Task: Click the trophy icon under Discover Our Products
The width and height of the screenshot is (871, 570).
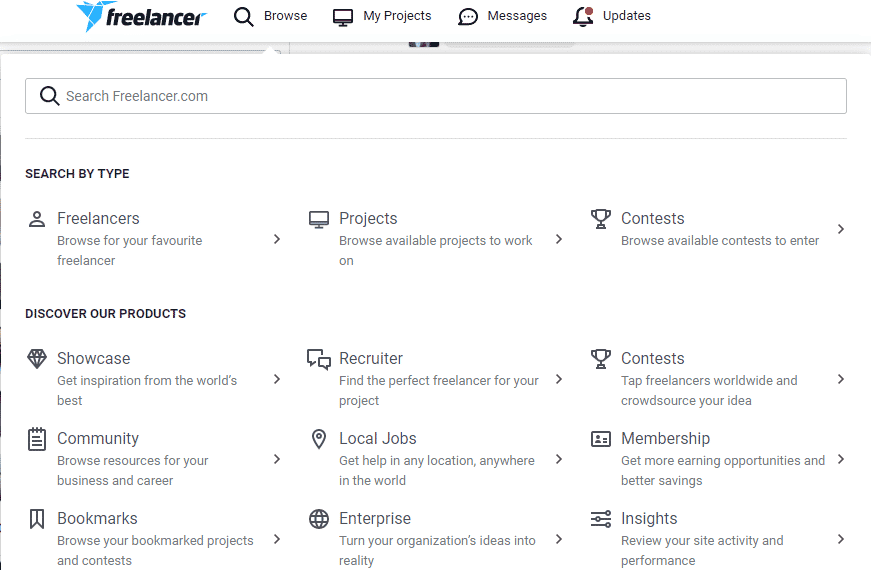Action: coord(600,359)
